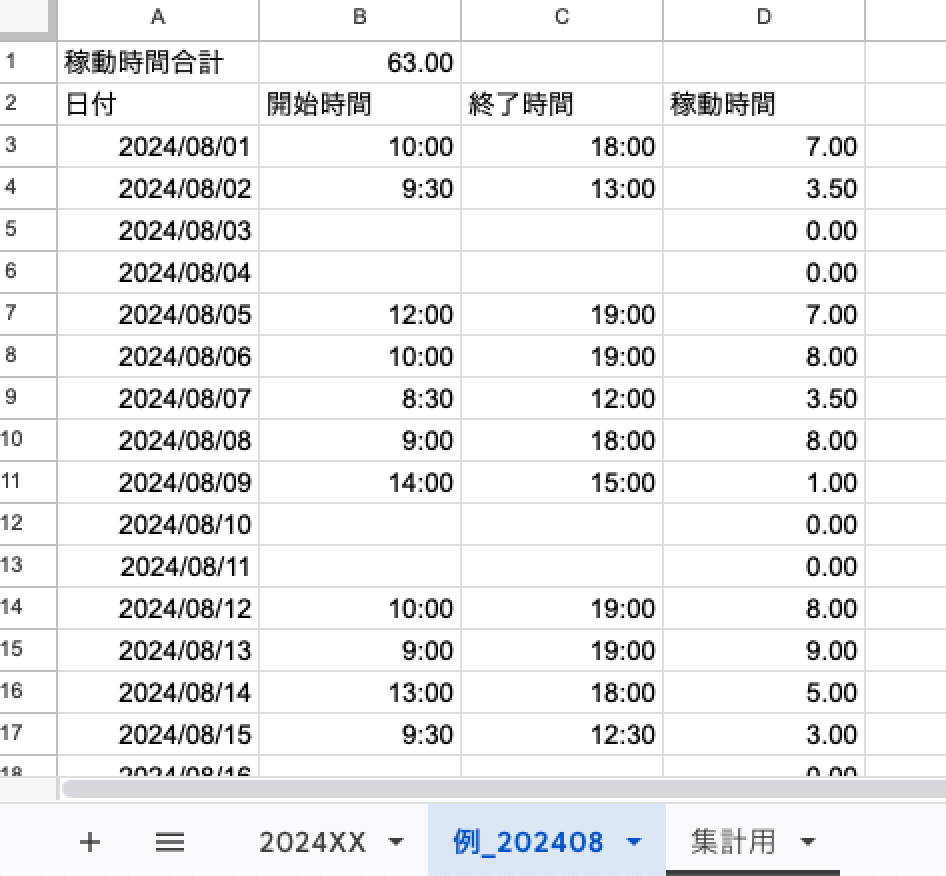Image resolution: width=946 pixels, height=876 pixels.
Task: Open the 集計用 sheet tab
Action: pos(733,842)
